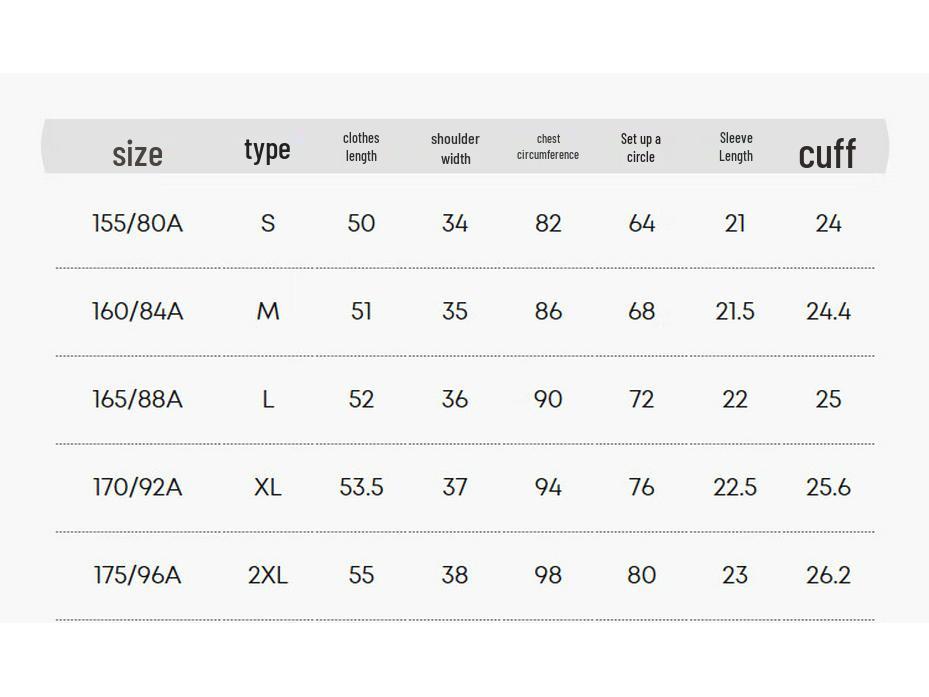Screen dimensions: 929x697
Task: Select the 22.5 sleeve length value
Action: pyautogui.click(x=735, y=487)
